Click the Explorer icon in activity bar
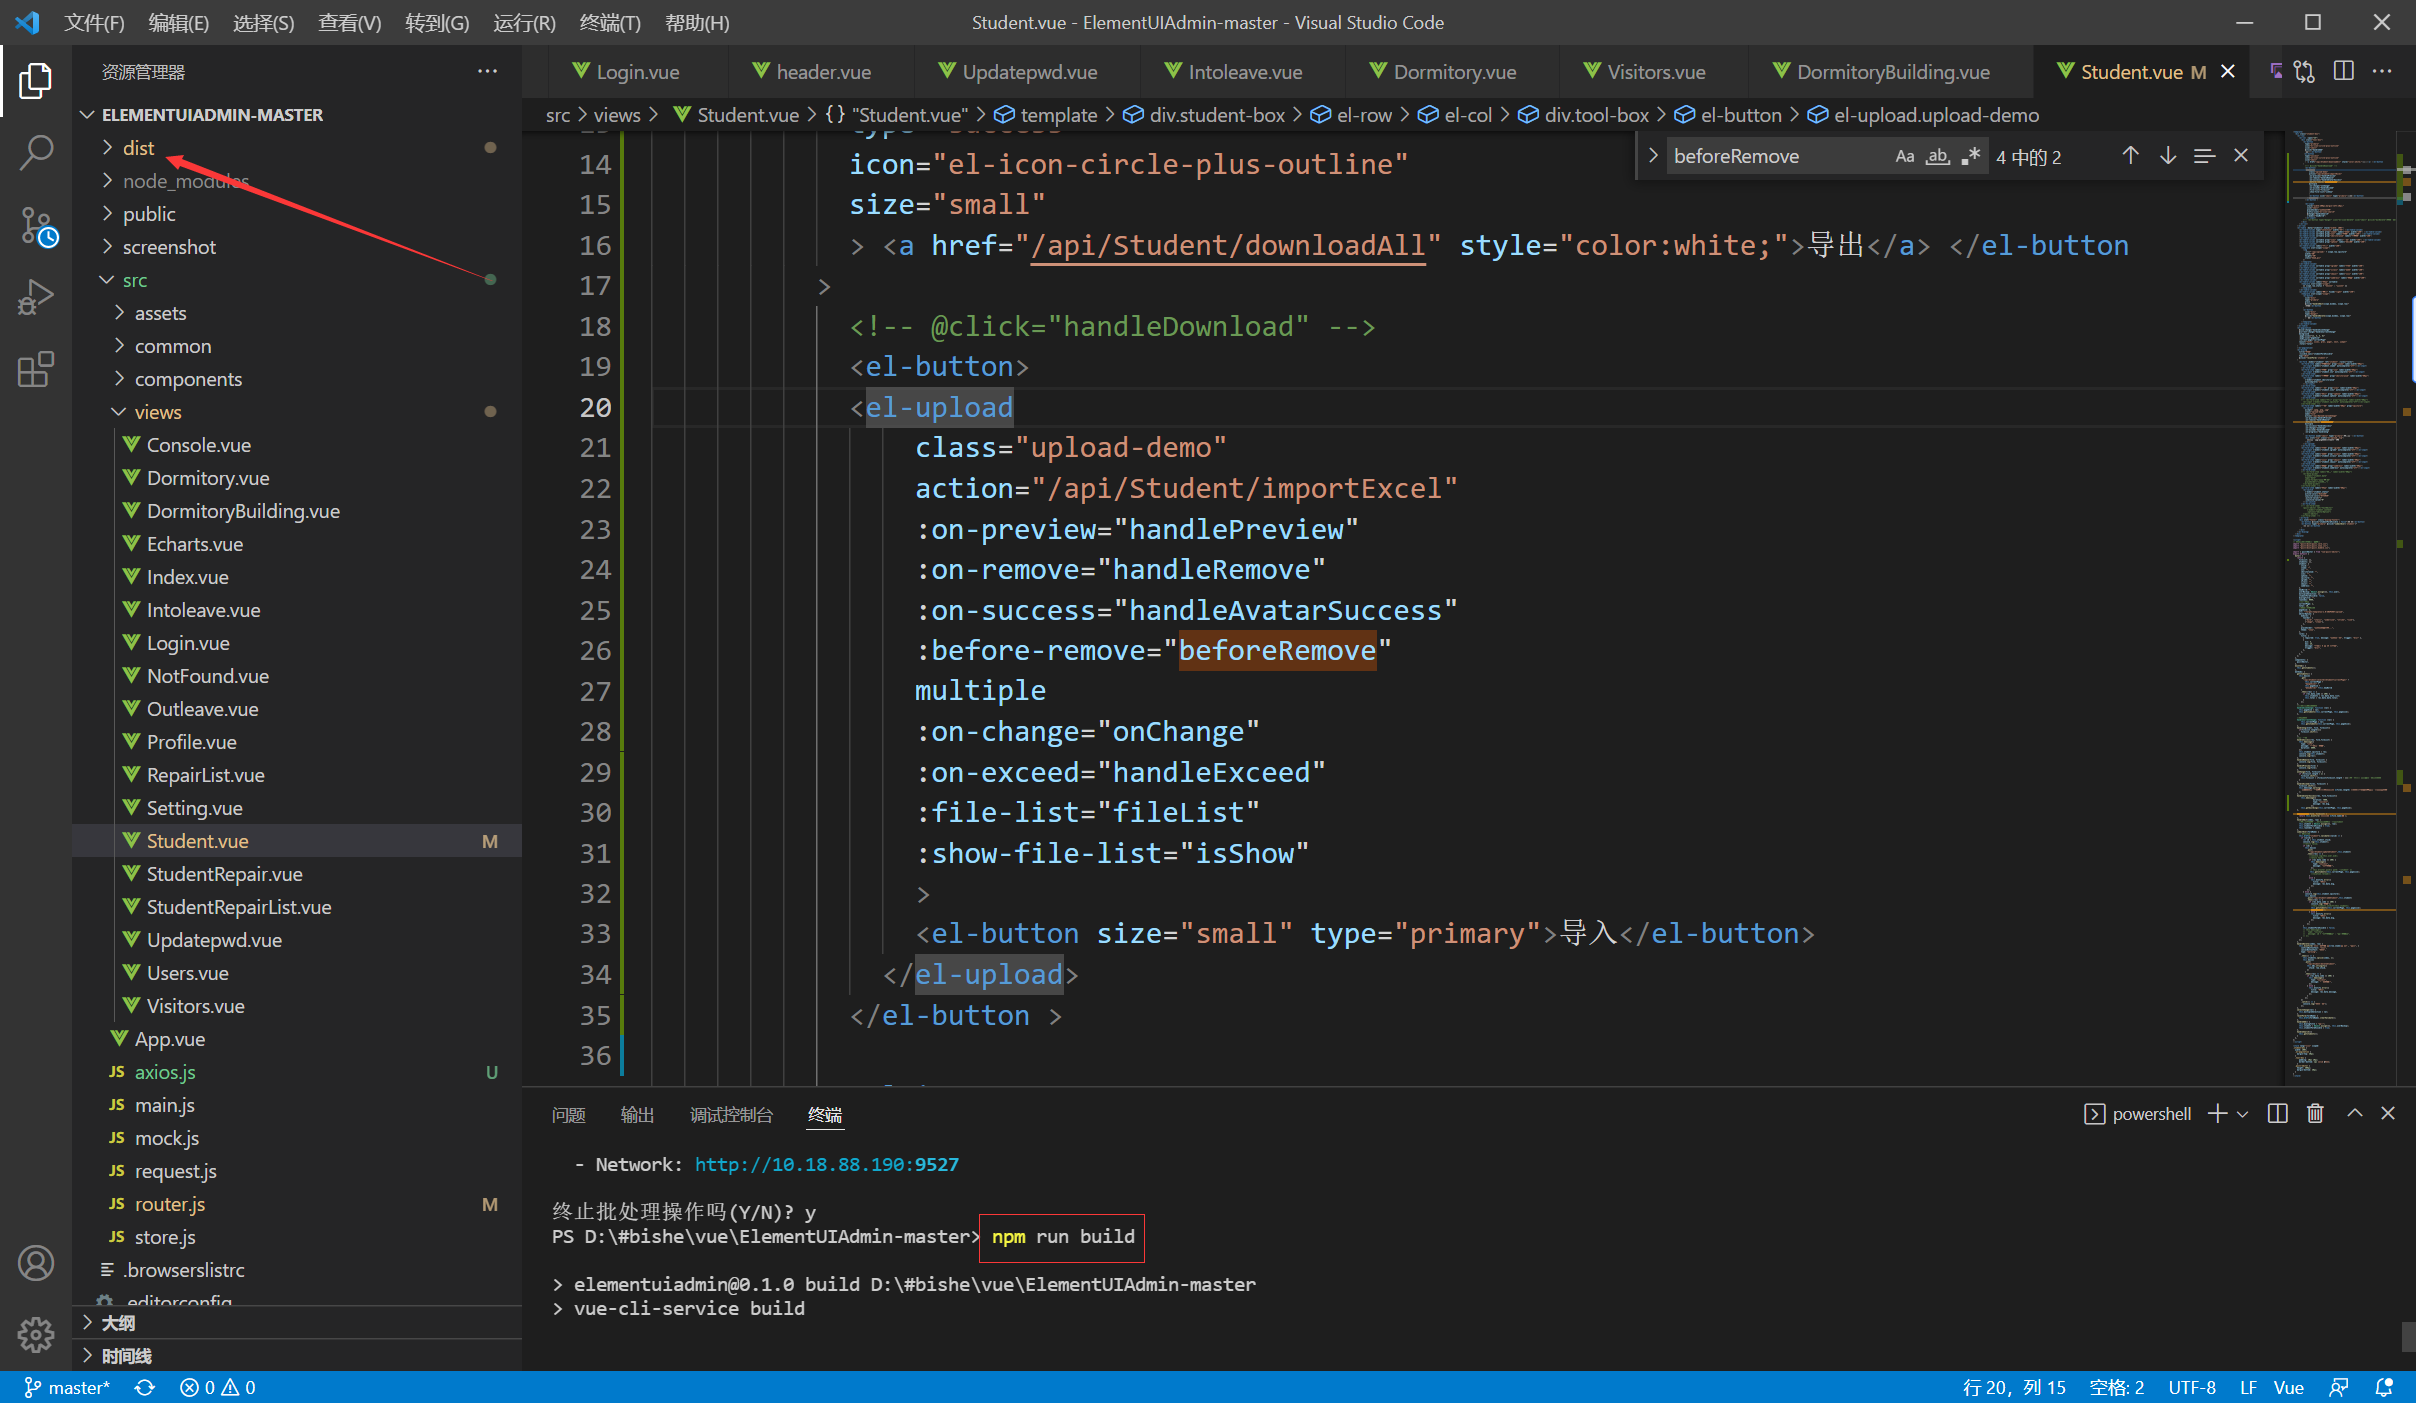The width and height of the screenshot is (2416, 1403). click(x=37, y=79)
